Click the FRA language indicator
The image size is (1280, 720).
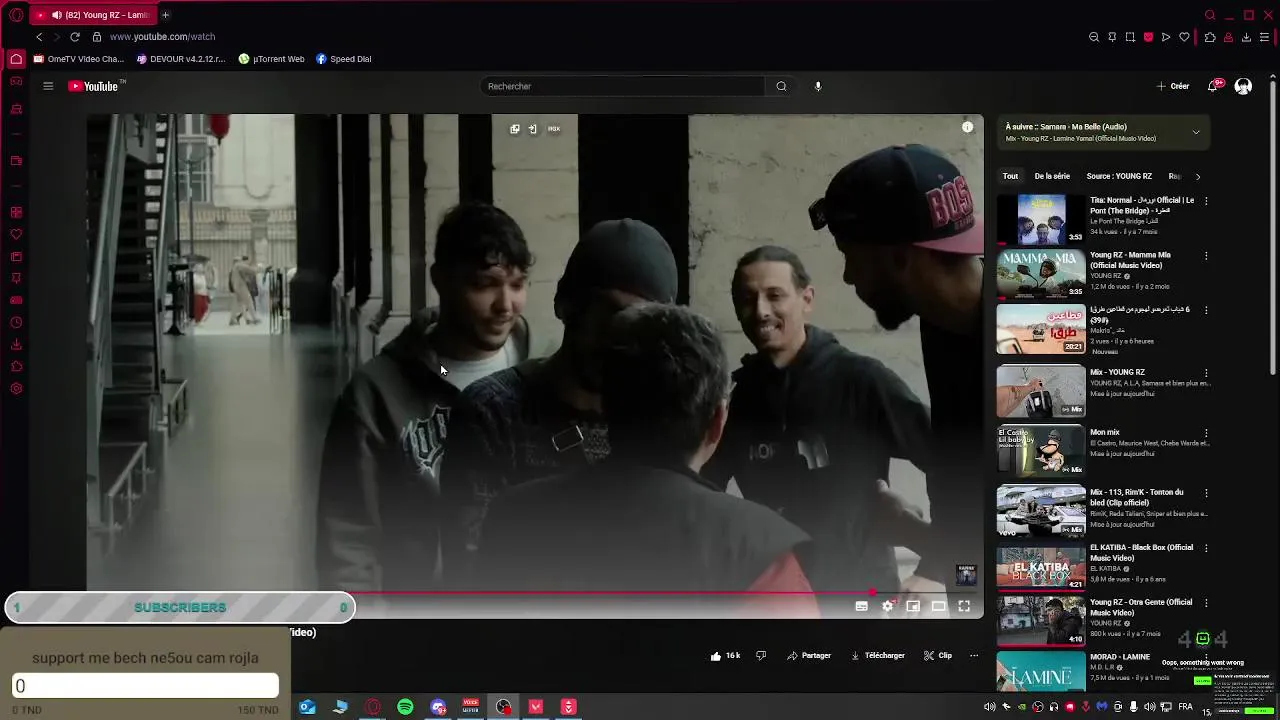tap(1185, 707)
